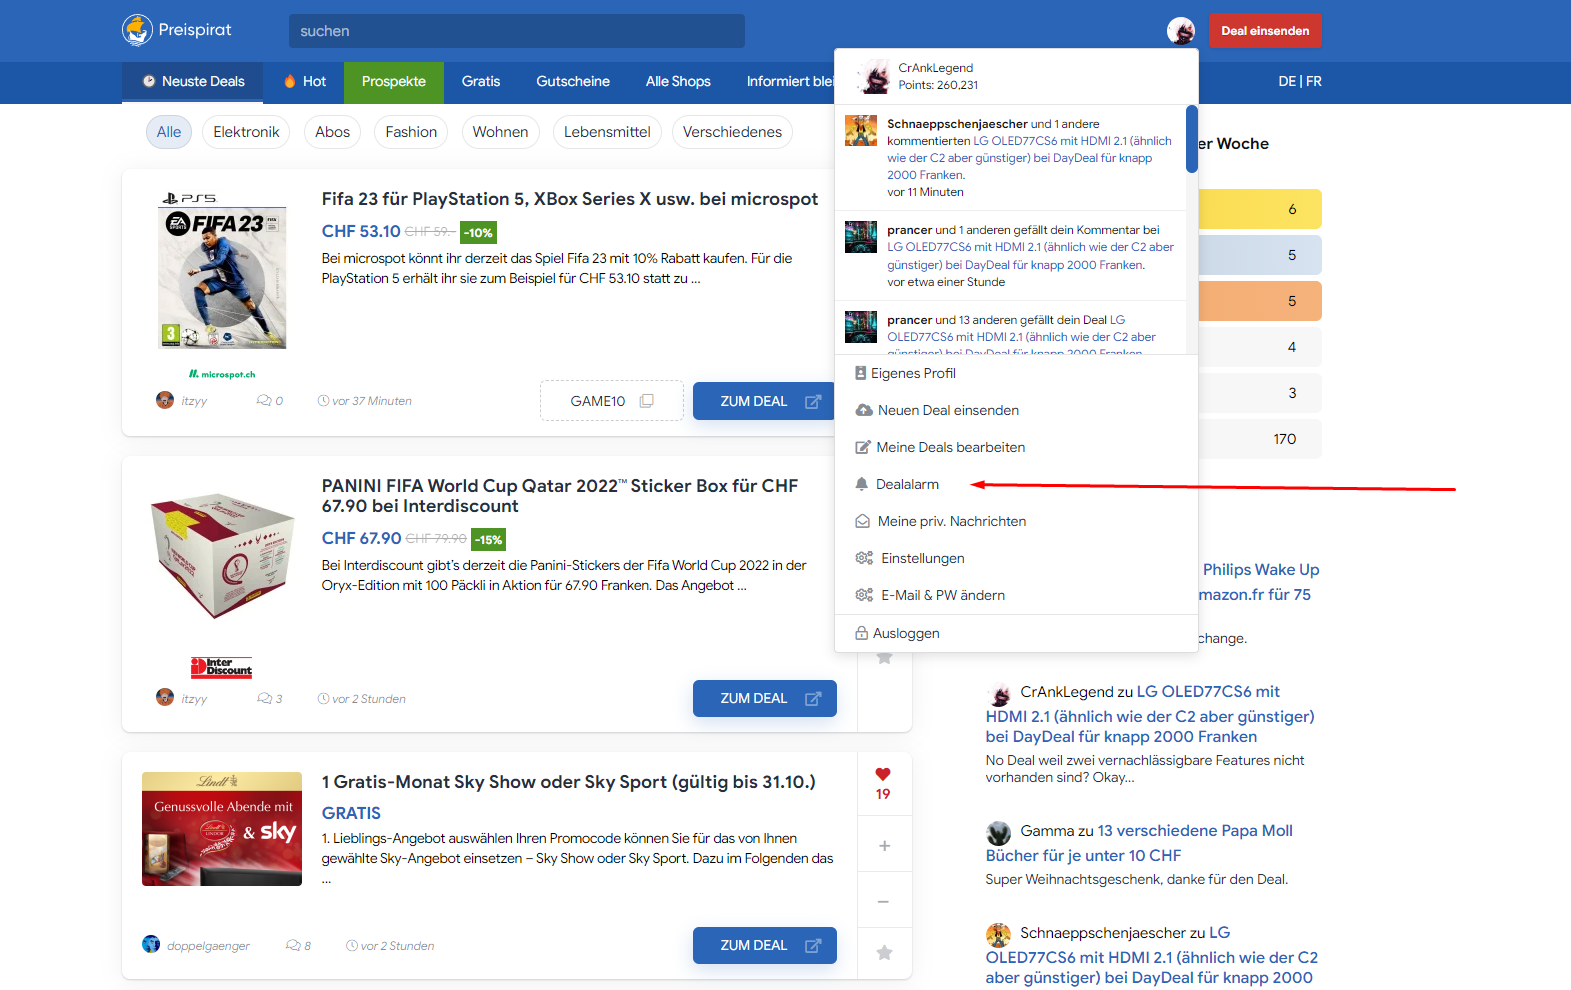Open Dealalarm from the user menu
The height and width of the screenshot is (990, 1571).
pyautogui.click(x=907, y=484)
